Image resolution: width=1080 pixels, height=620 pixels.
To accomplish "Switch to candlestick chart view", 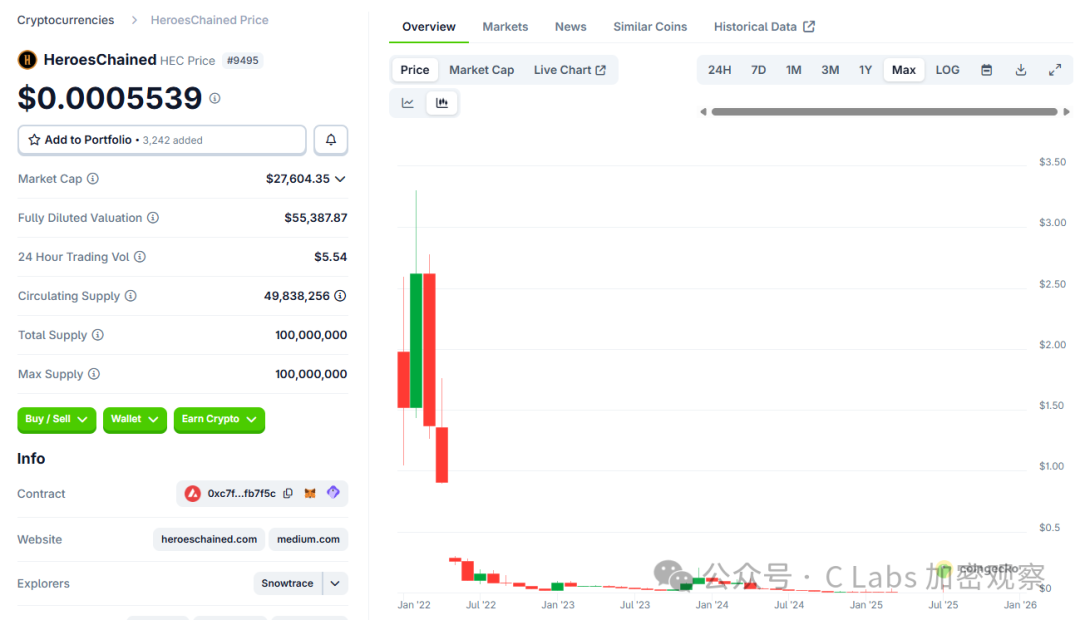I will [x=442, y=103].
